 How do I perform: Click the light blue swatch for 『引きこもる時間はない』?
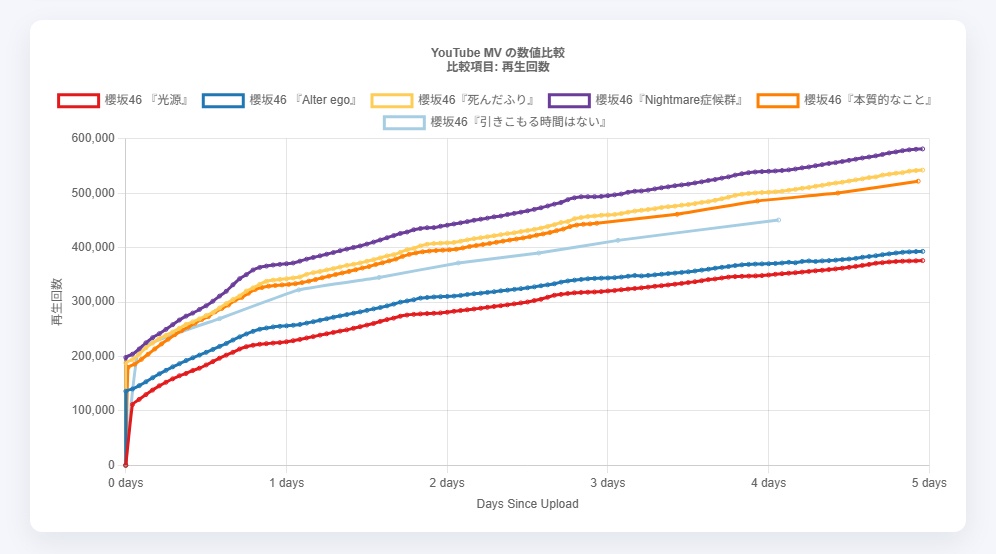point(403,122)
